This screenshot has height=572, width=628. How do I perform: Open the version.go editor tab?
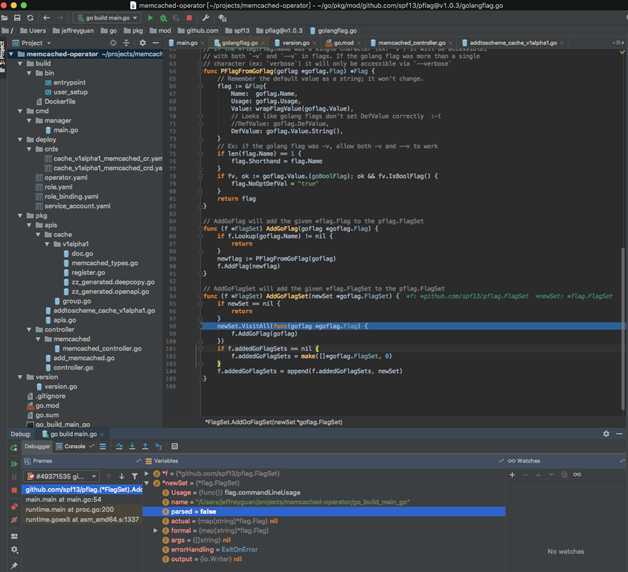click(x=295, y=43)
